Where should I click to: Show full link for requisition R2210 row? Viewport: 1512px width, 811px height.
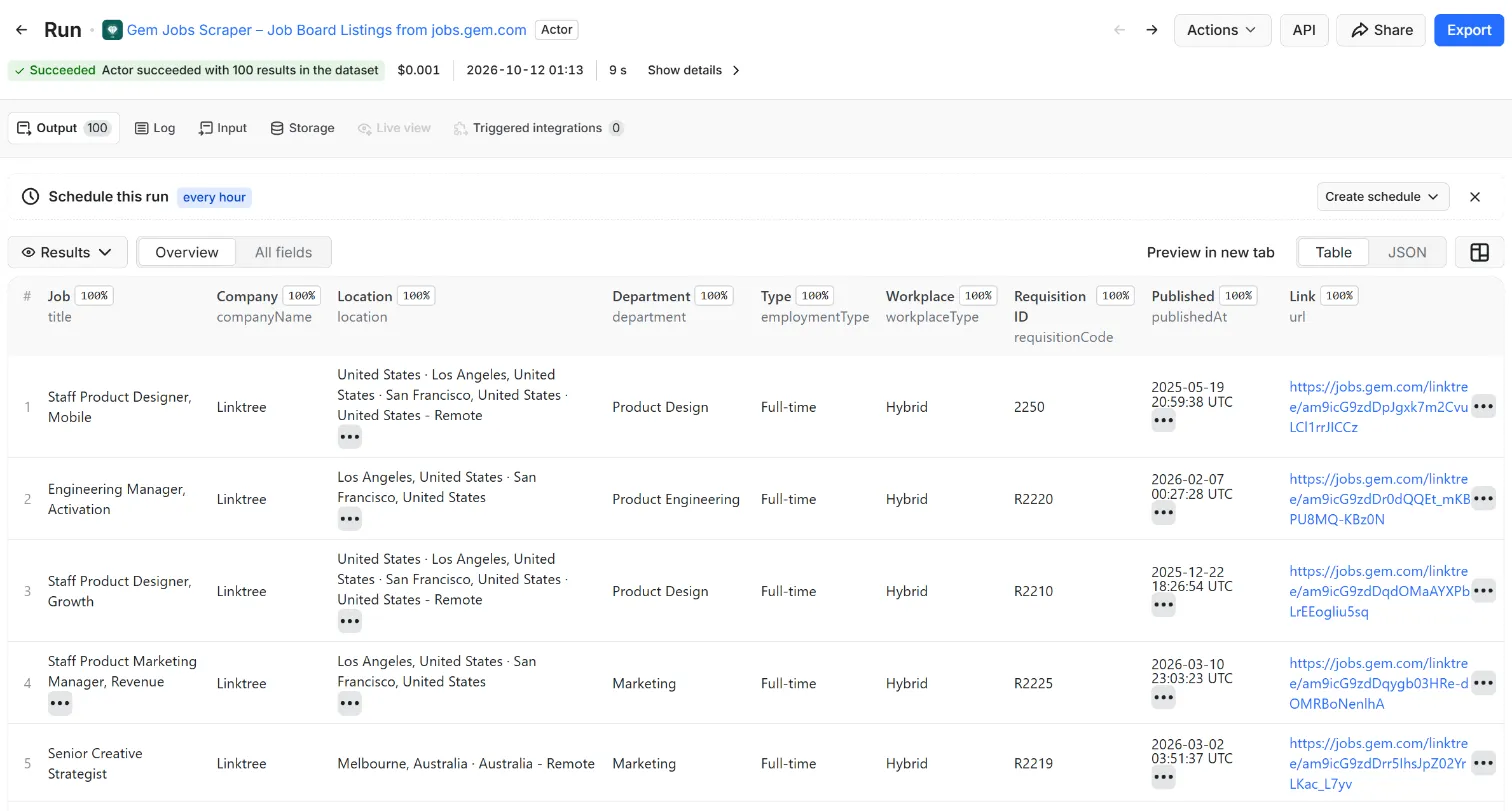pyautogui.click(x=1483, y=591)
